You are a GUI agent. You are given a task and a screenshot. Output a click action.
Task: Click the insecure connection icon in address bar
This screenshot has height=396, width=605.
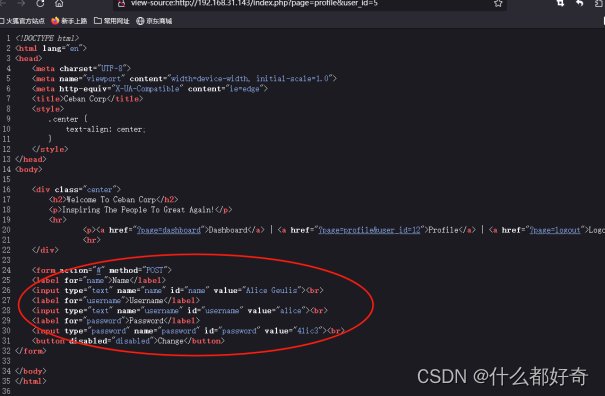coord(122,3)
